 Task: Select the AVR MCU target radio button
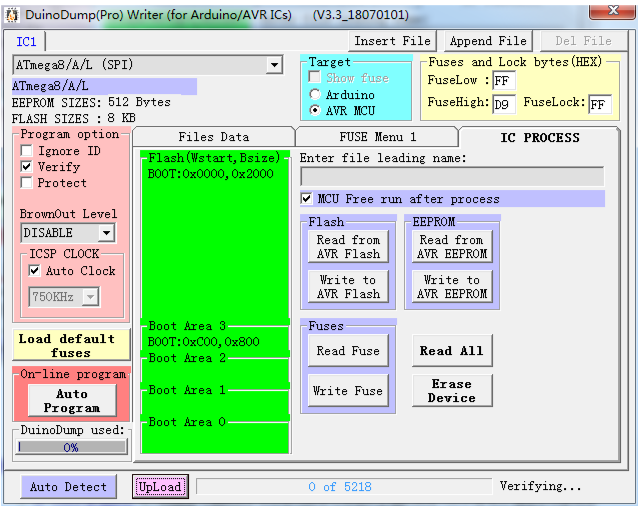click(314, 111)
